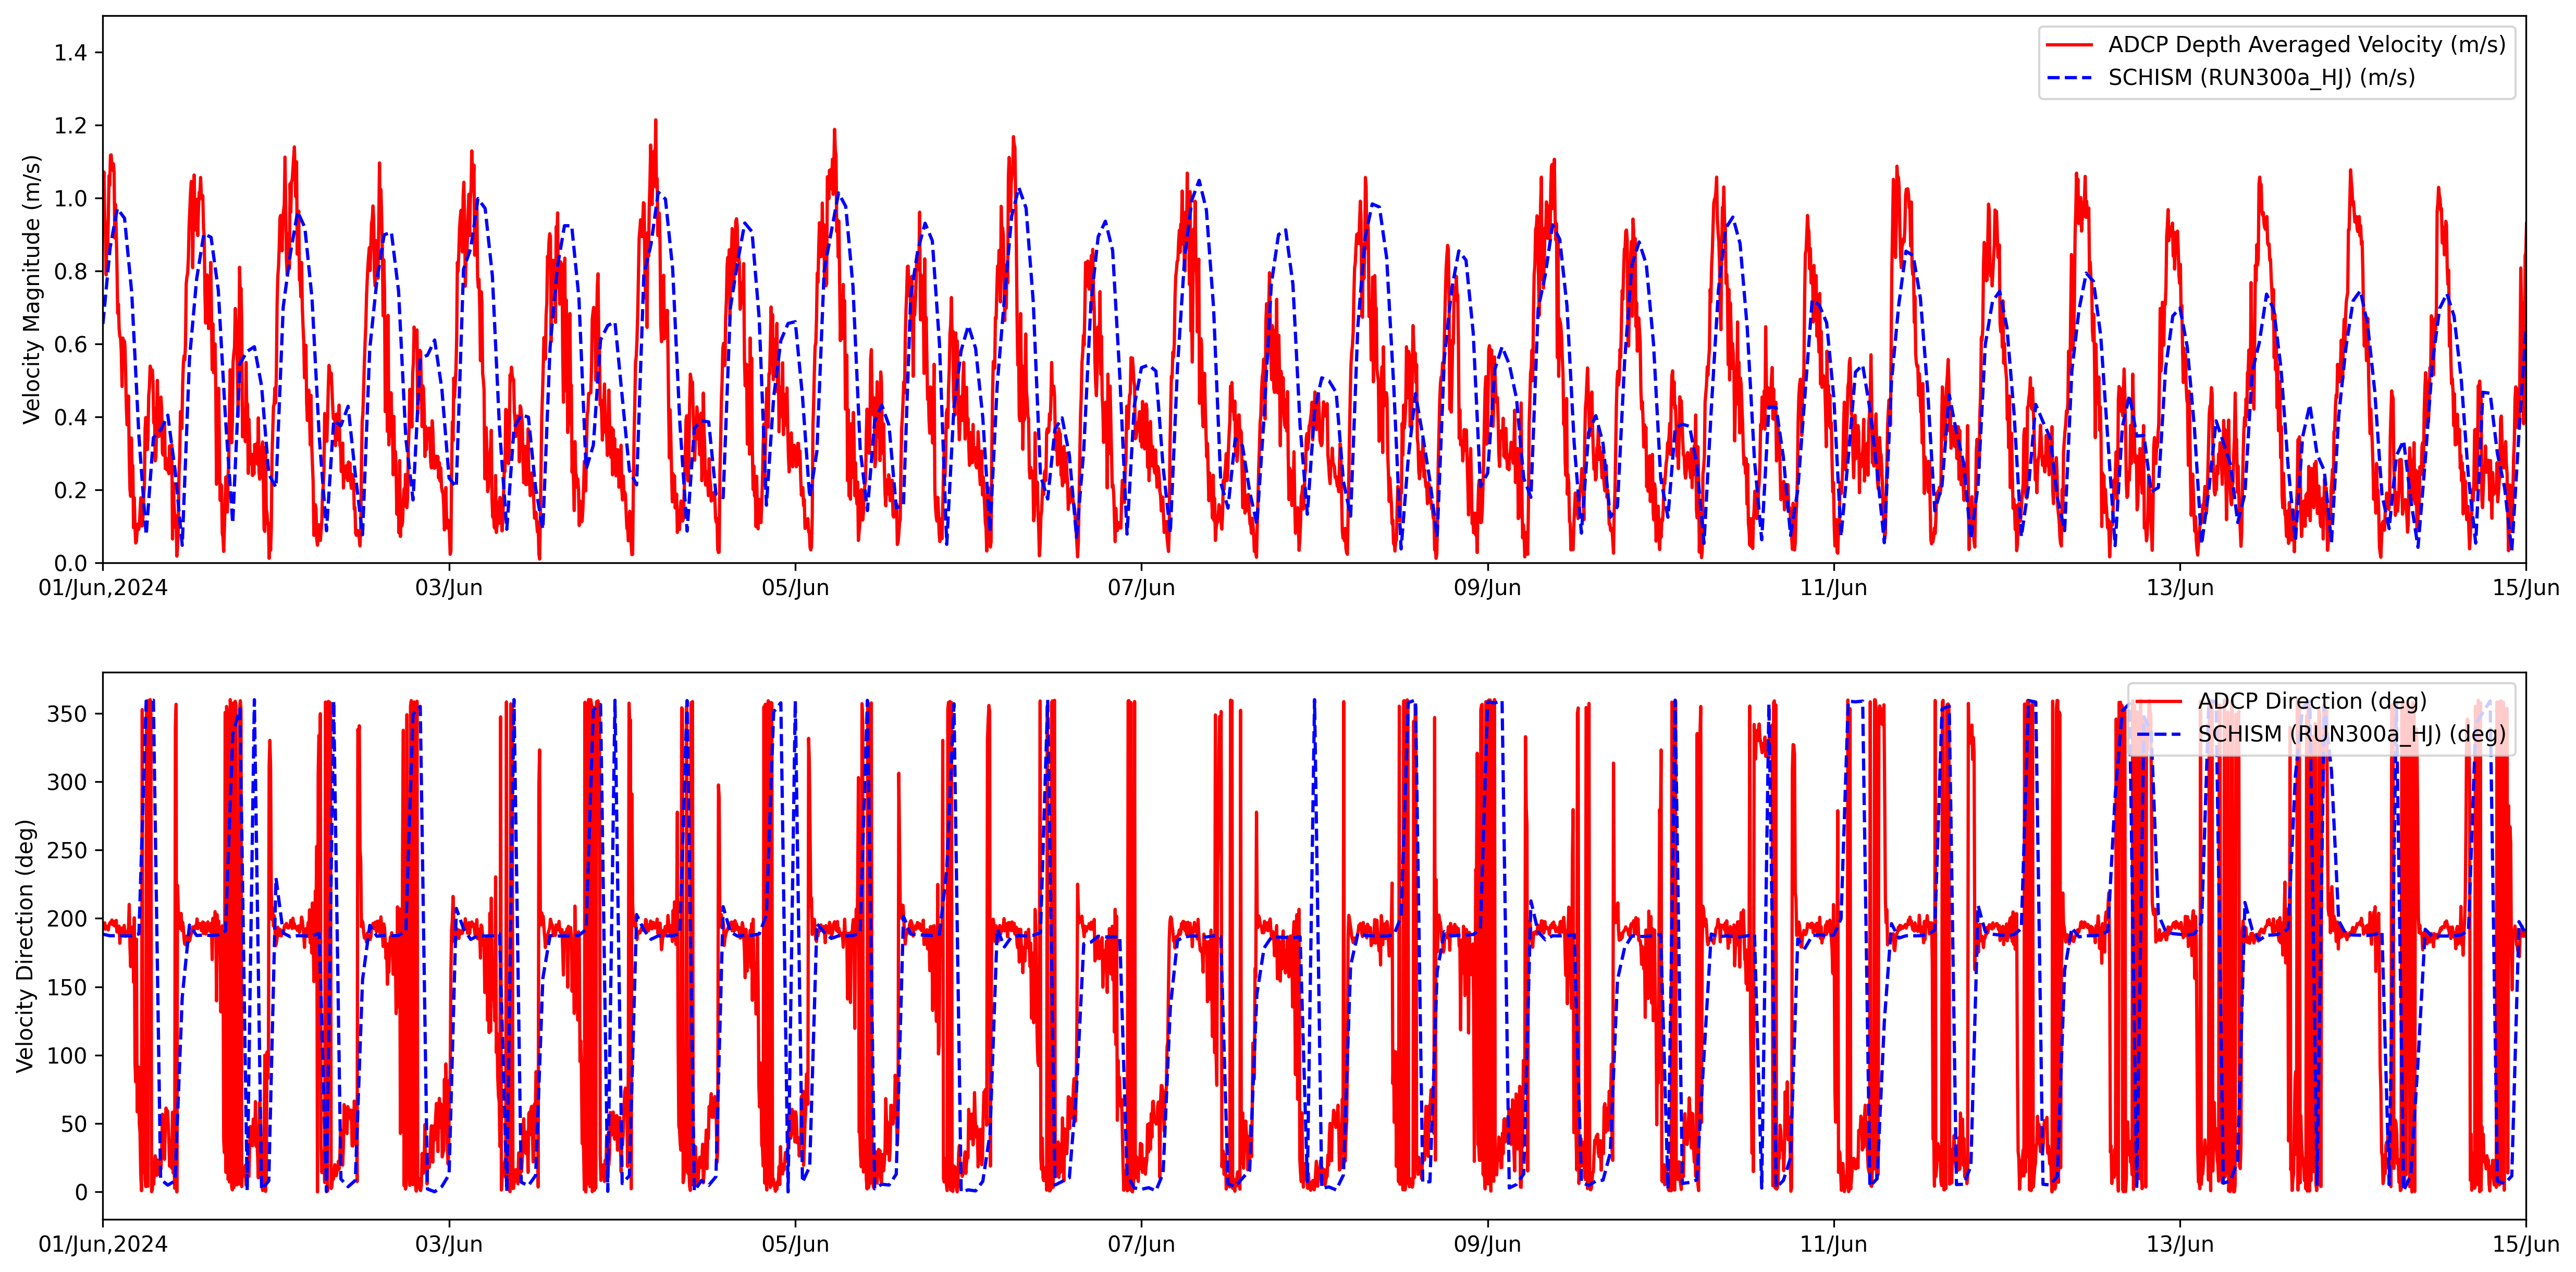Viewport: 2576px width, 1272px height.
Task: Click the 350 tick on direction axis
Action: (x=67, y=714)
